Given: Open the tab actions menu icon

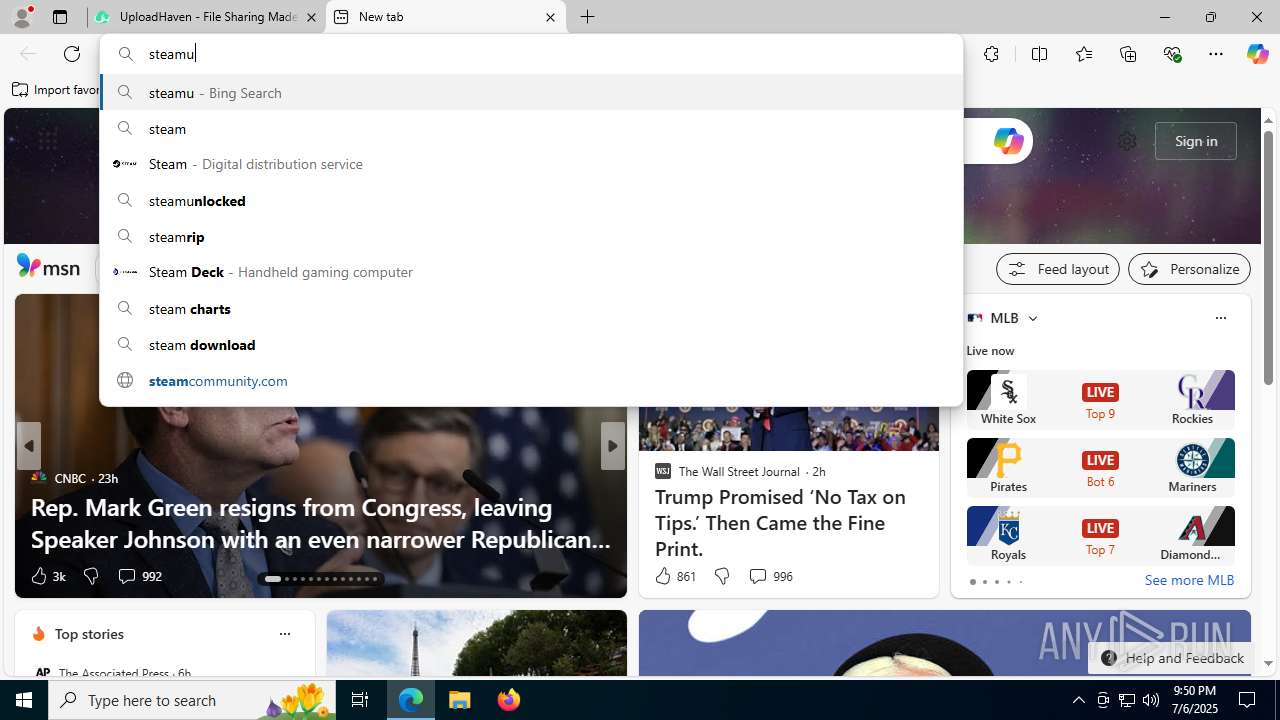Looking at the screenshot, I should (60, 17).
